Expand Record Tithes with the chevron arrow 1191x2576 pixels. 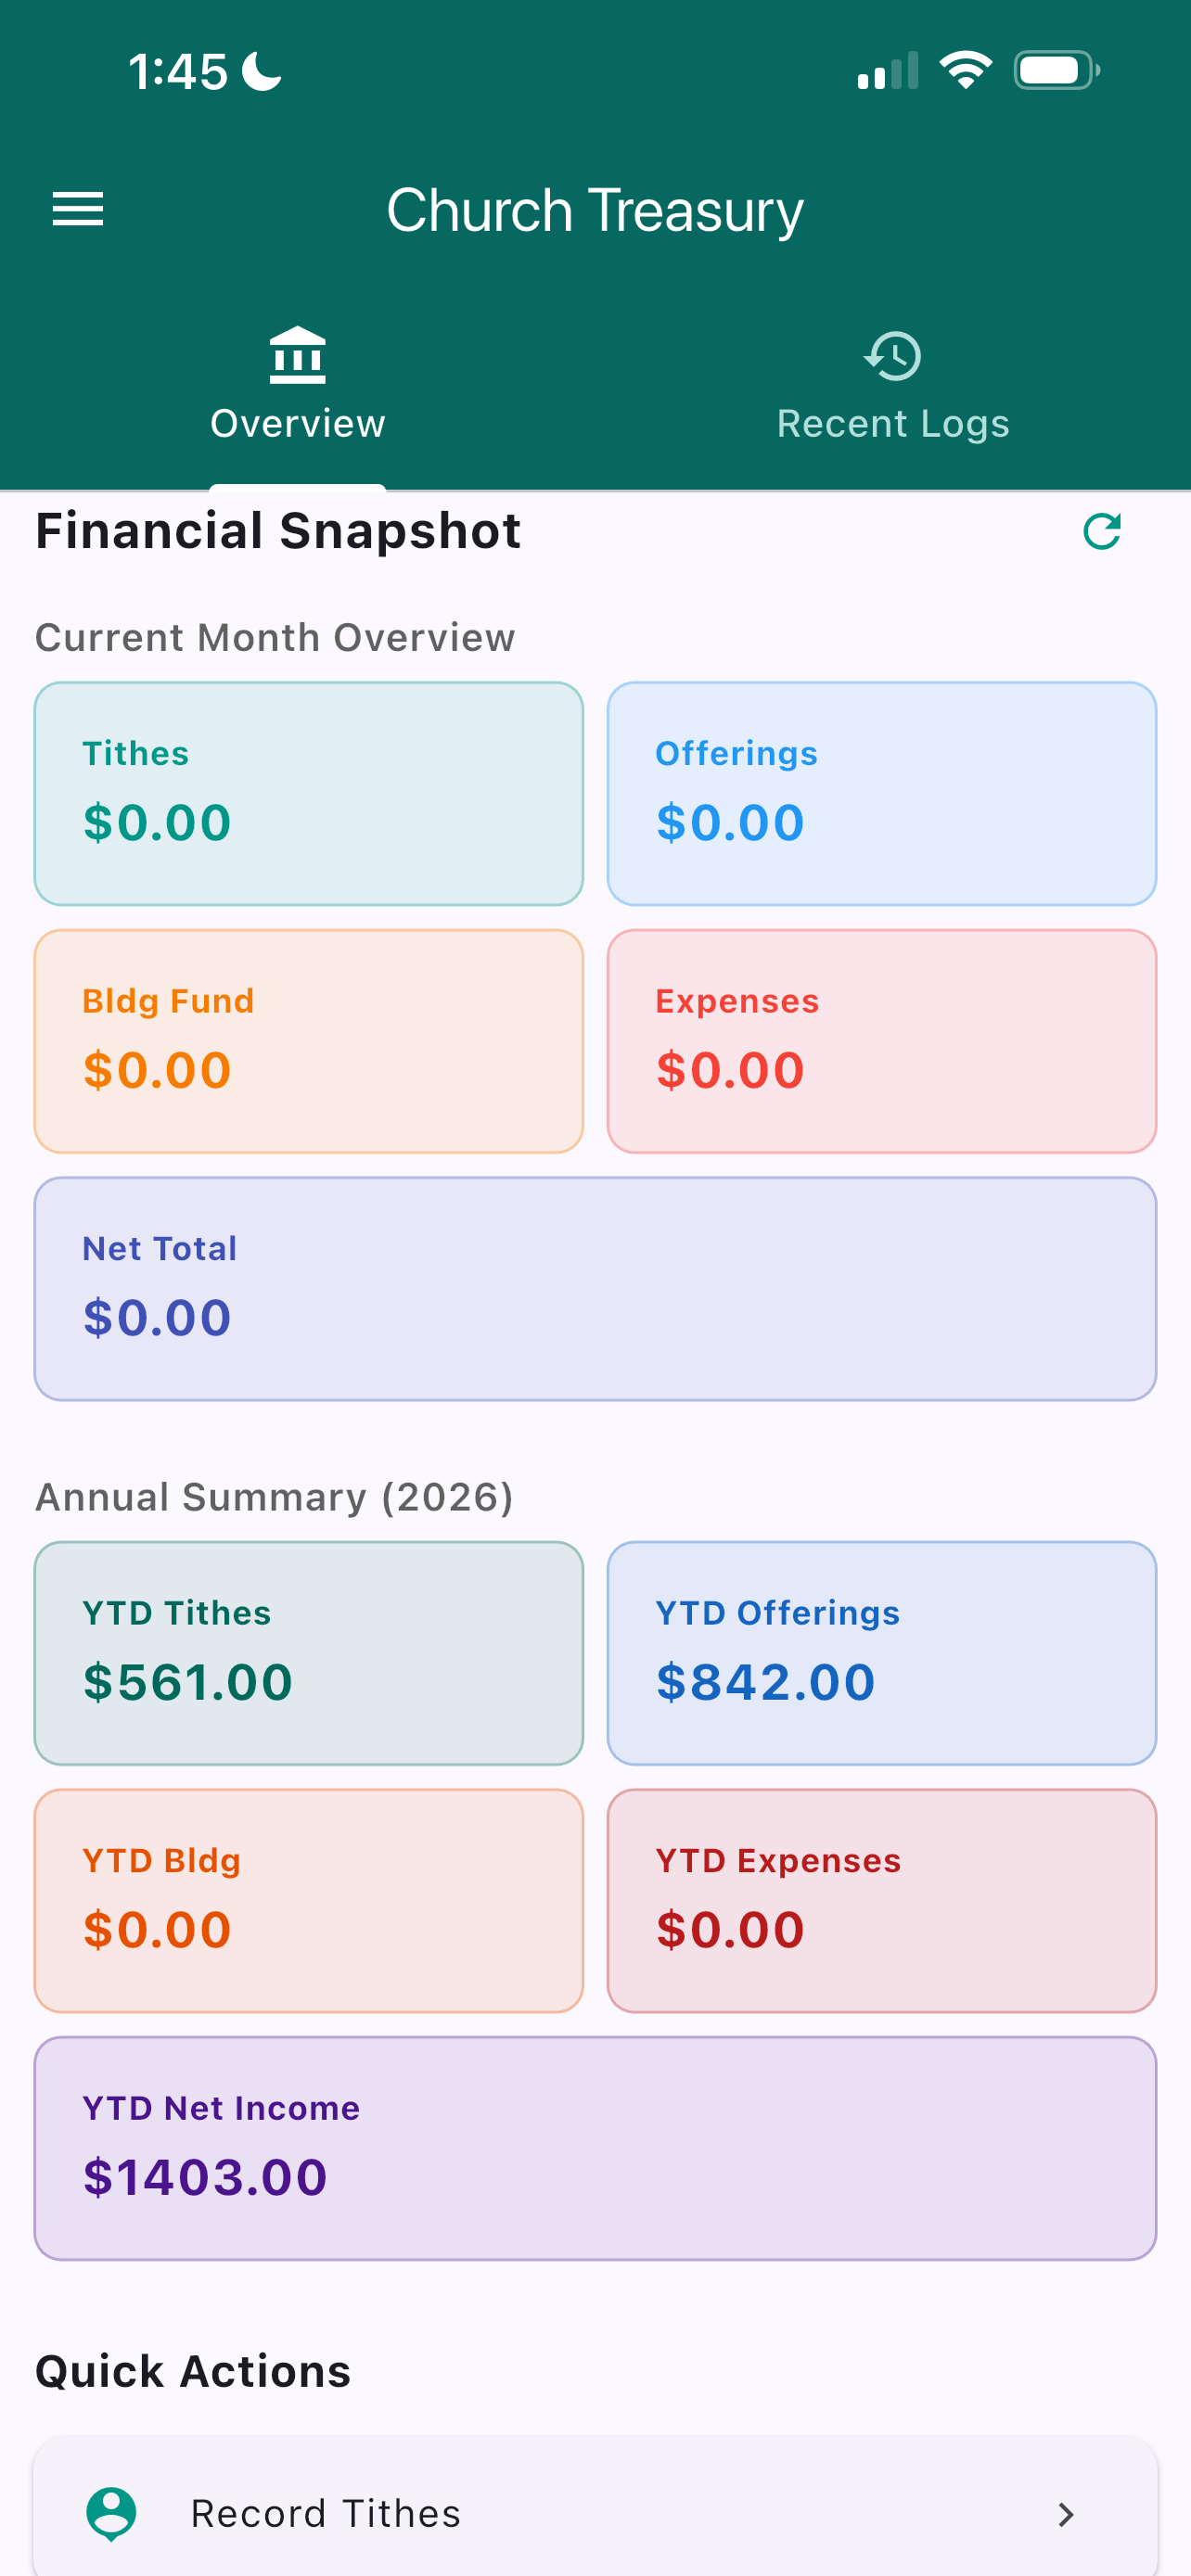pos(1066,2514)
